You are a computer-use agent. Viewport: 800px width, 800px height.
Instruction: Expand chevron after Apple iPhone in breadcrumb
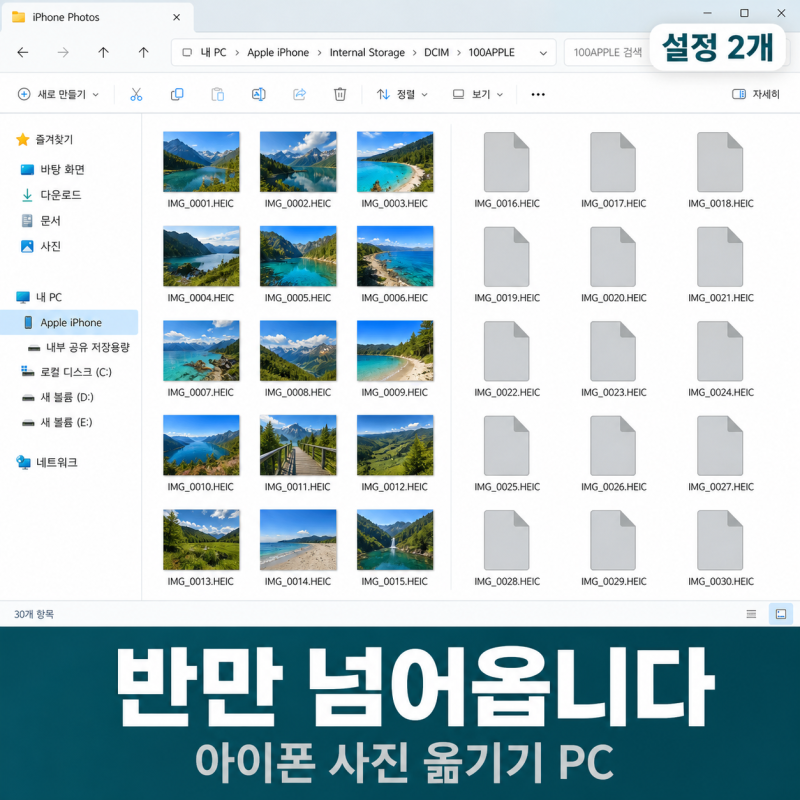tap(319, 53)
